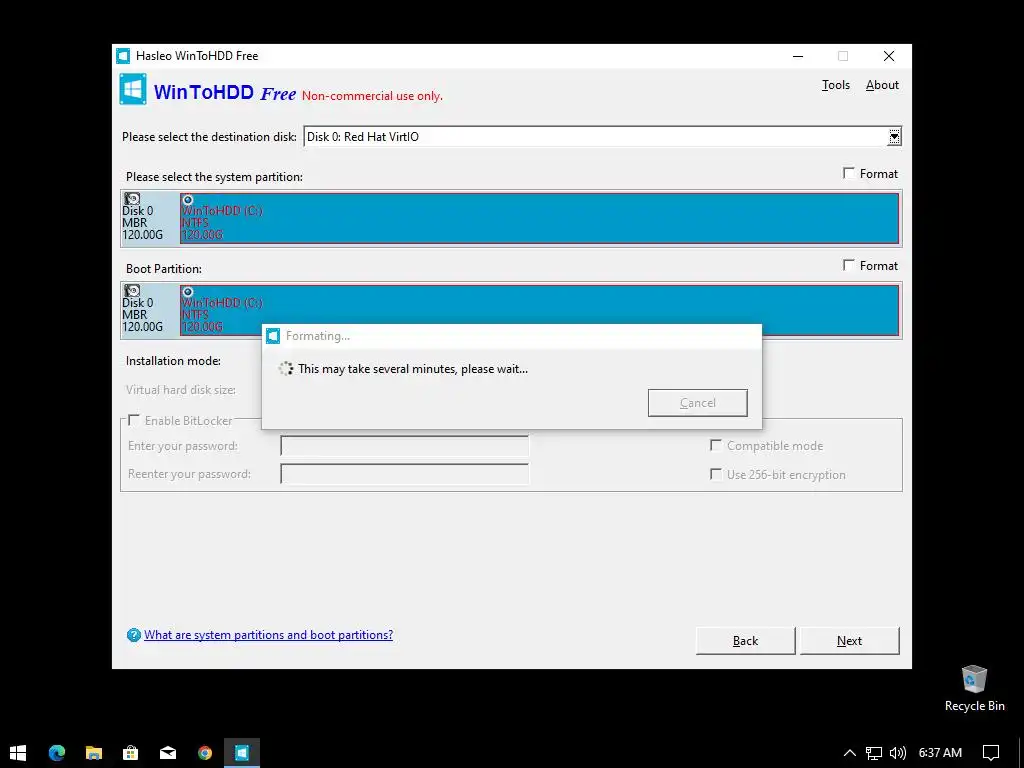Minimize the WinToHDD window

click(797, 56)
